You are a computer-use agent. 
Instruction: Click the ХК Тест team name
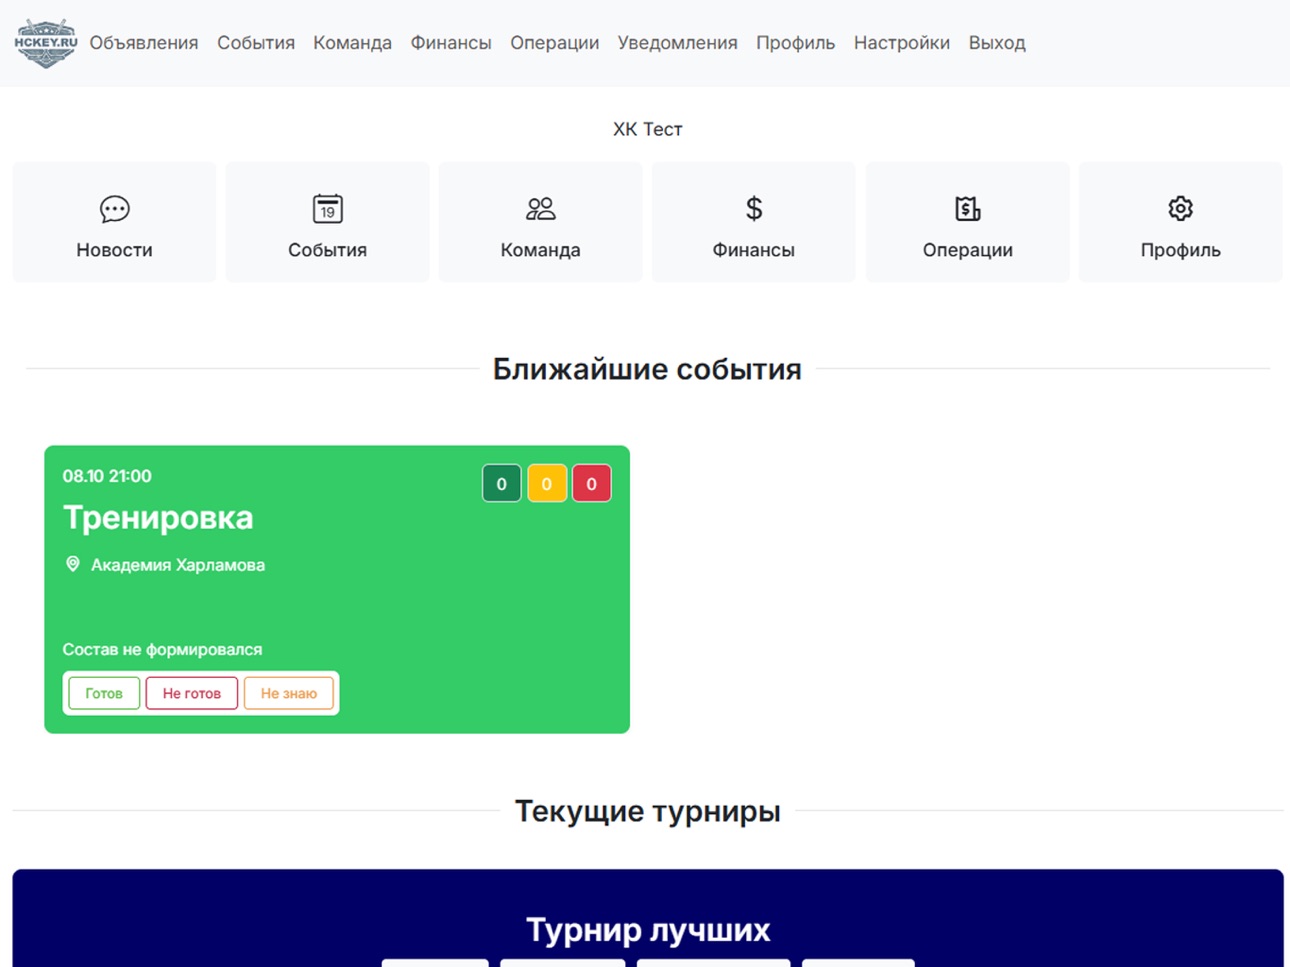(x=647, y=129)
